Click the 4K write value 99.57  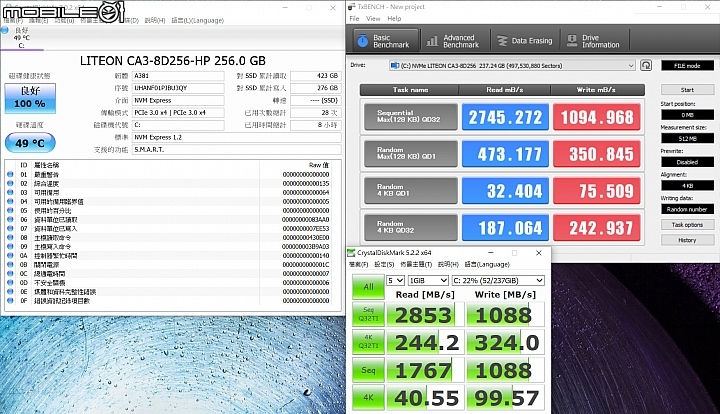pos(506,398)
